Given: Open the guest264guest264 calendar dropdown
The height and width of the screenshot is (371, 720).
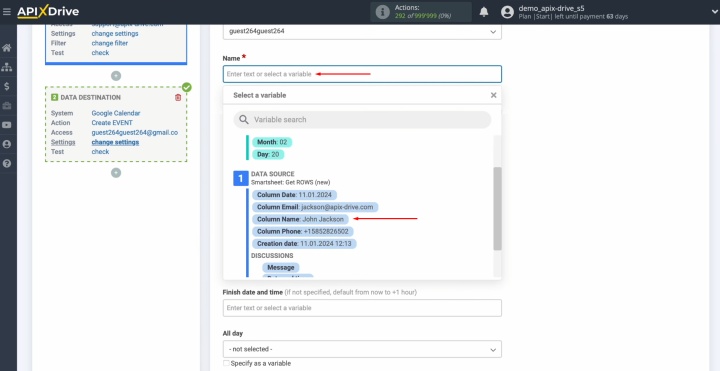Looking at the screenshot, I should [362, 32].
